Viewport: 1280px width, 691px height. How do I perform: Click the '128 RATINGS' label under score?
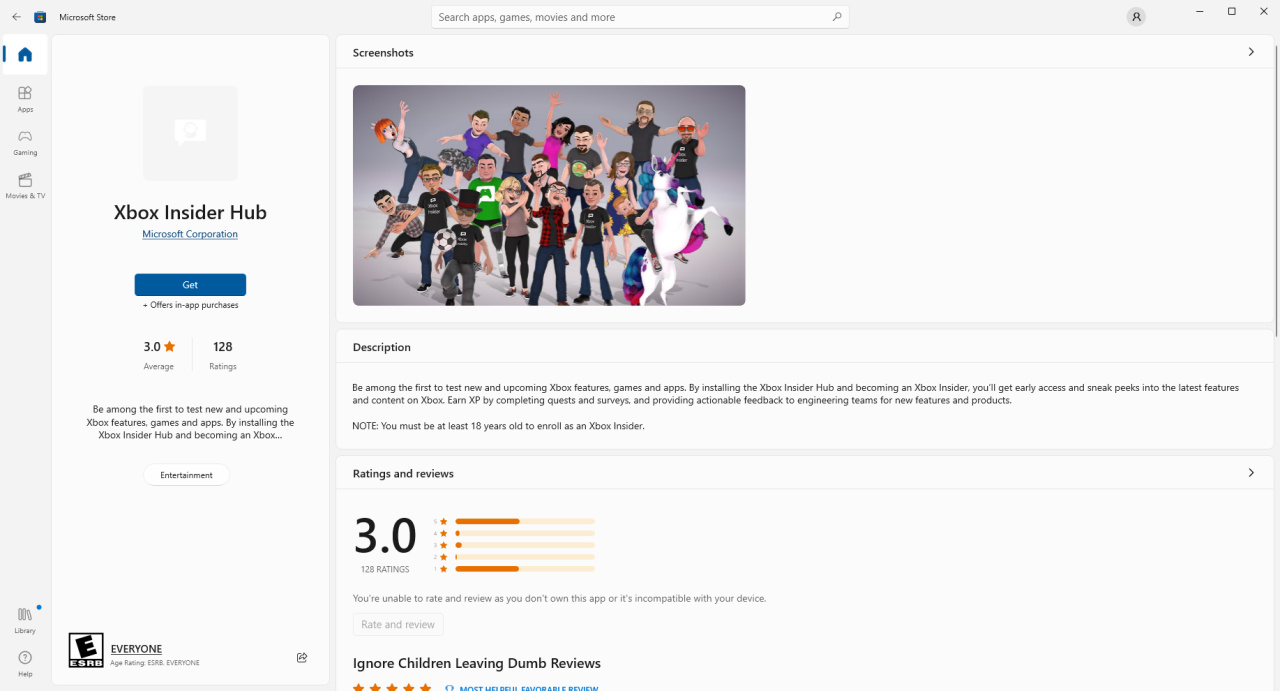(x=385, y=569)
